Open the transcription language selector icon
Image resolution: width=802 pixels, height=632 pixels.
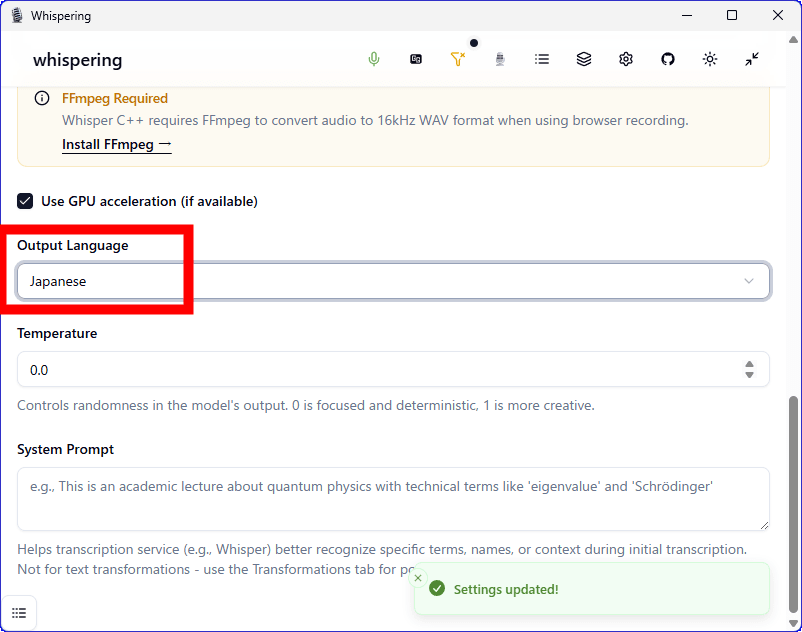click(x=416, y=59)
